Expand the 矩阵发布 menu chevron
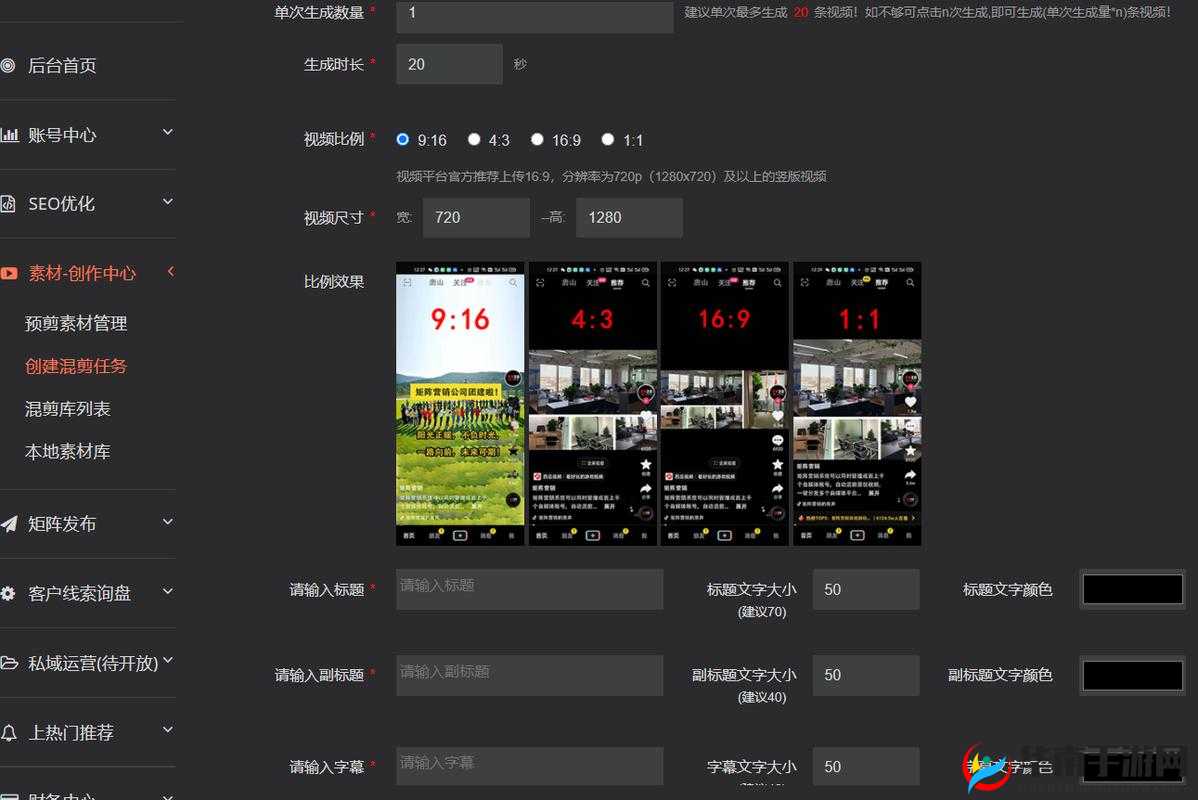 (x=167, y=522)
